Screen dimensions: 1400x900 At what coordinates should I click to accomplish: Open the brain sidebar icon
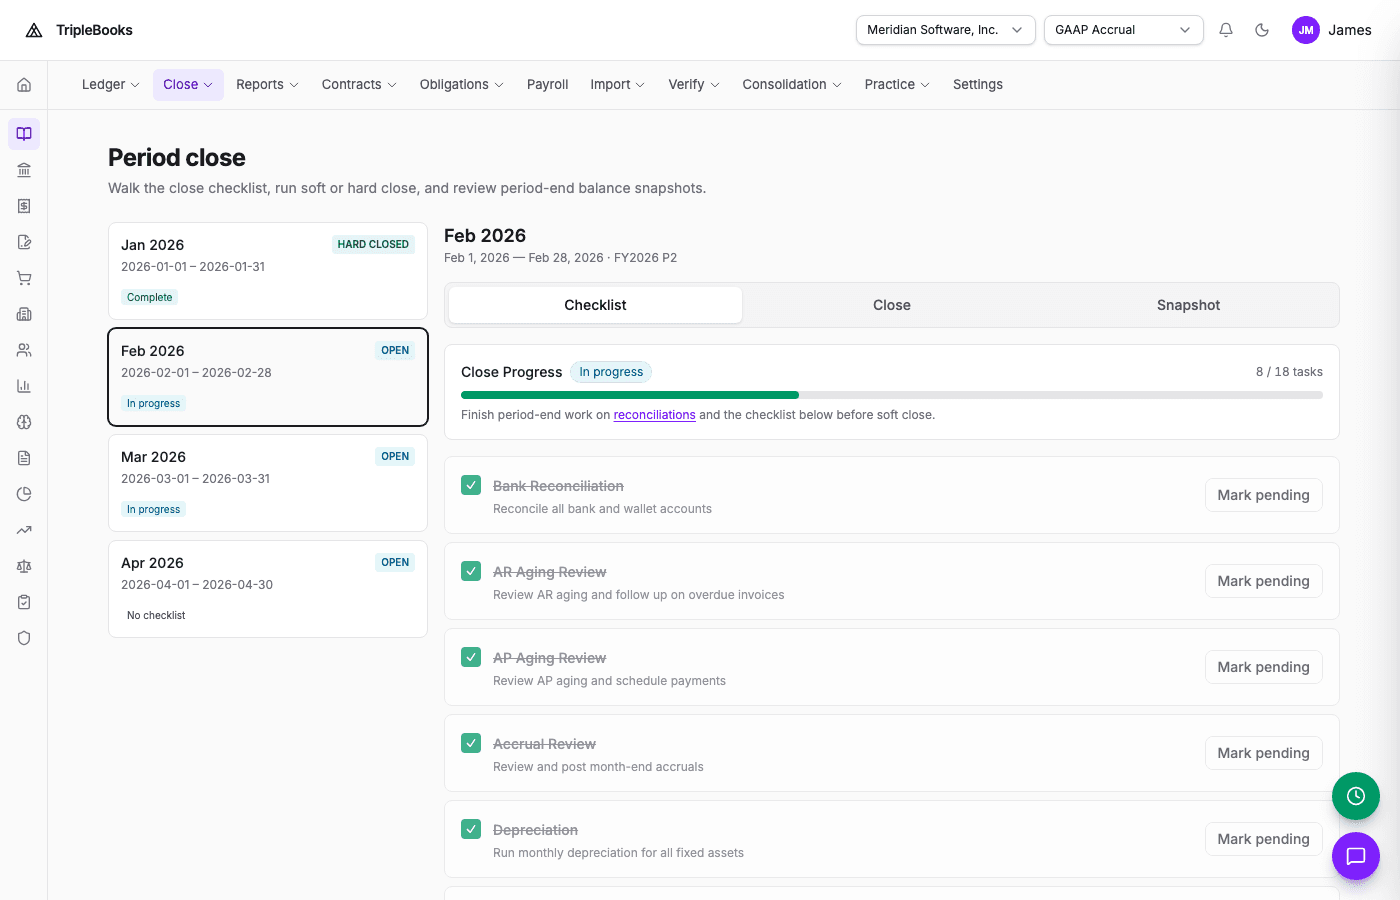(x=24, y=422)
